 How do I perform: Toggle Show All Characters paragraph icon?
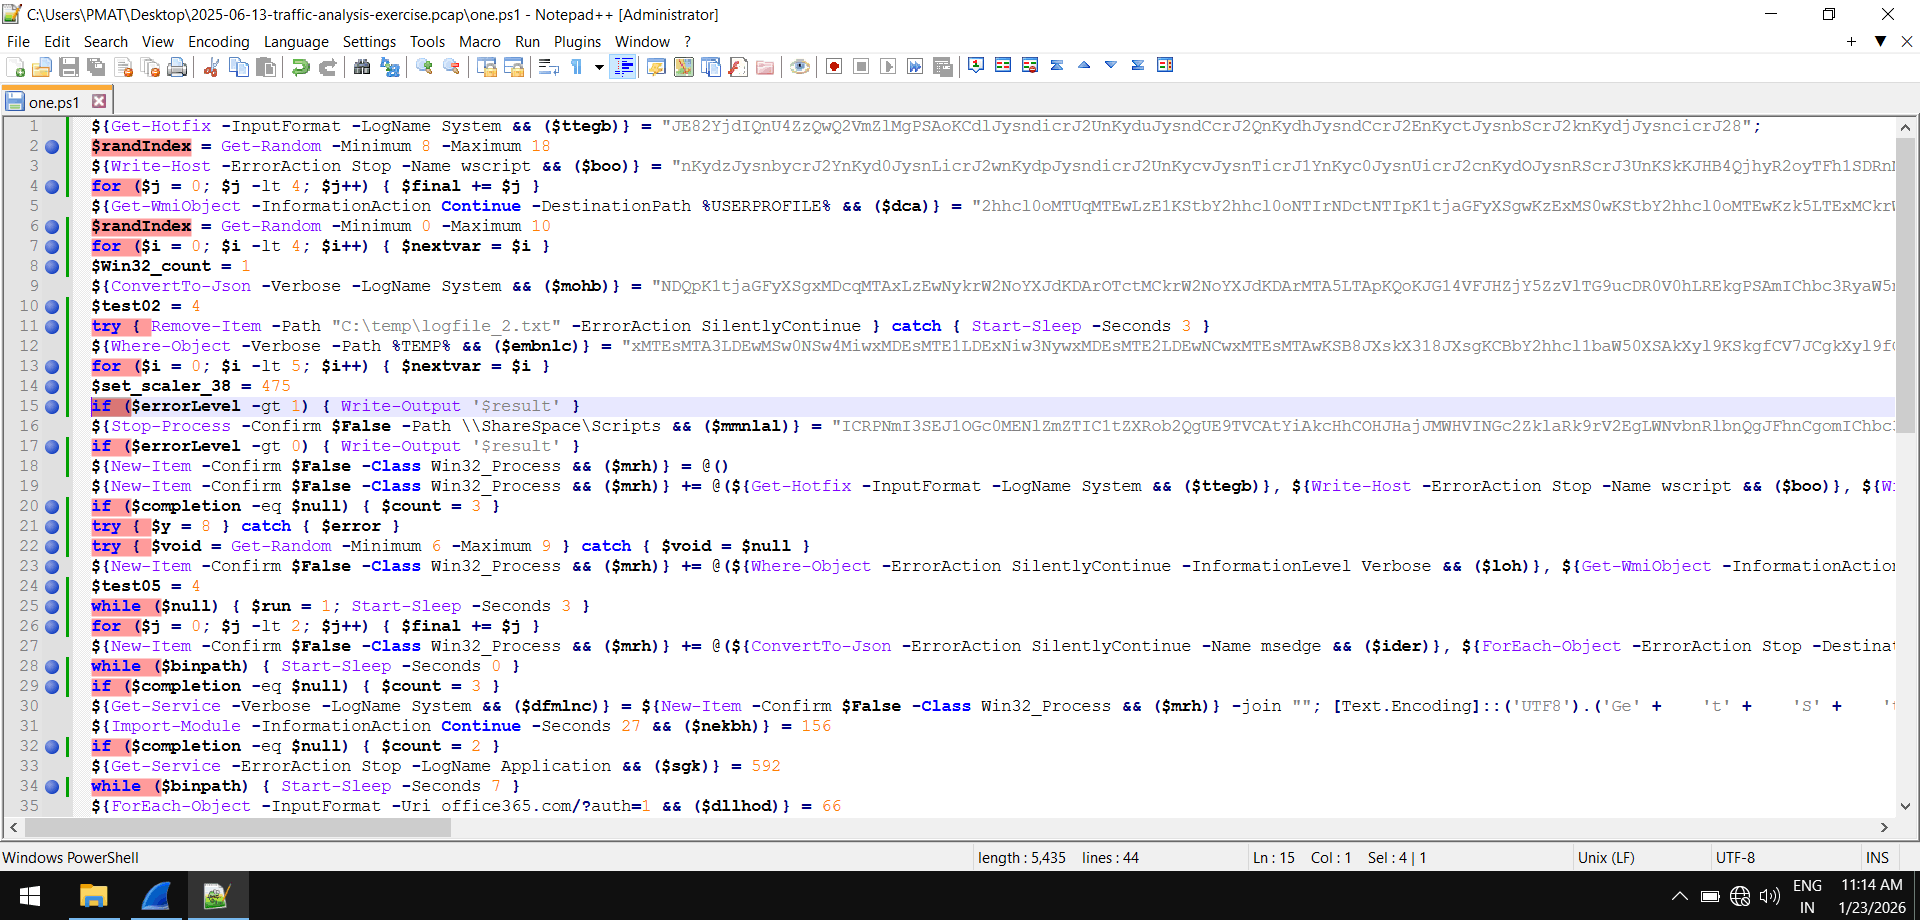577,66
